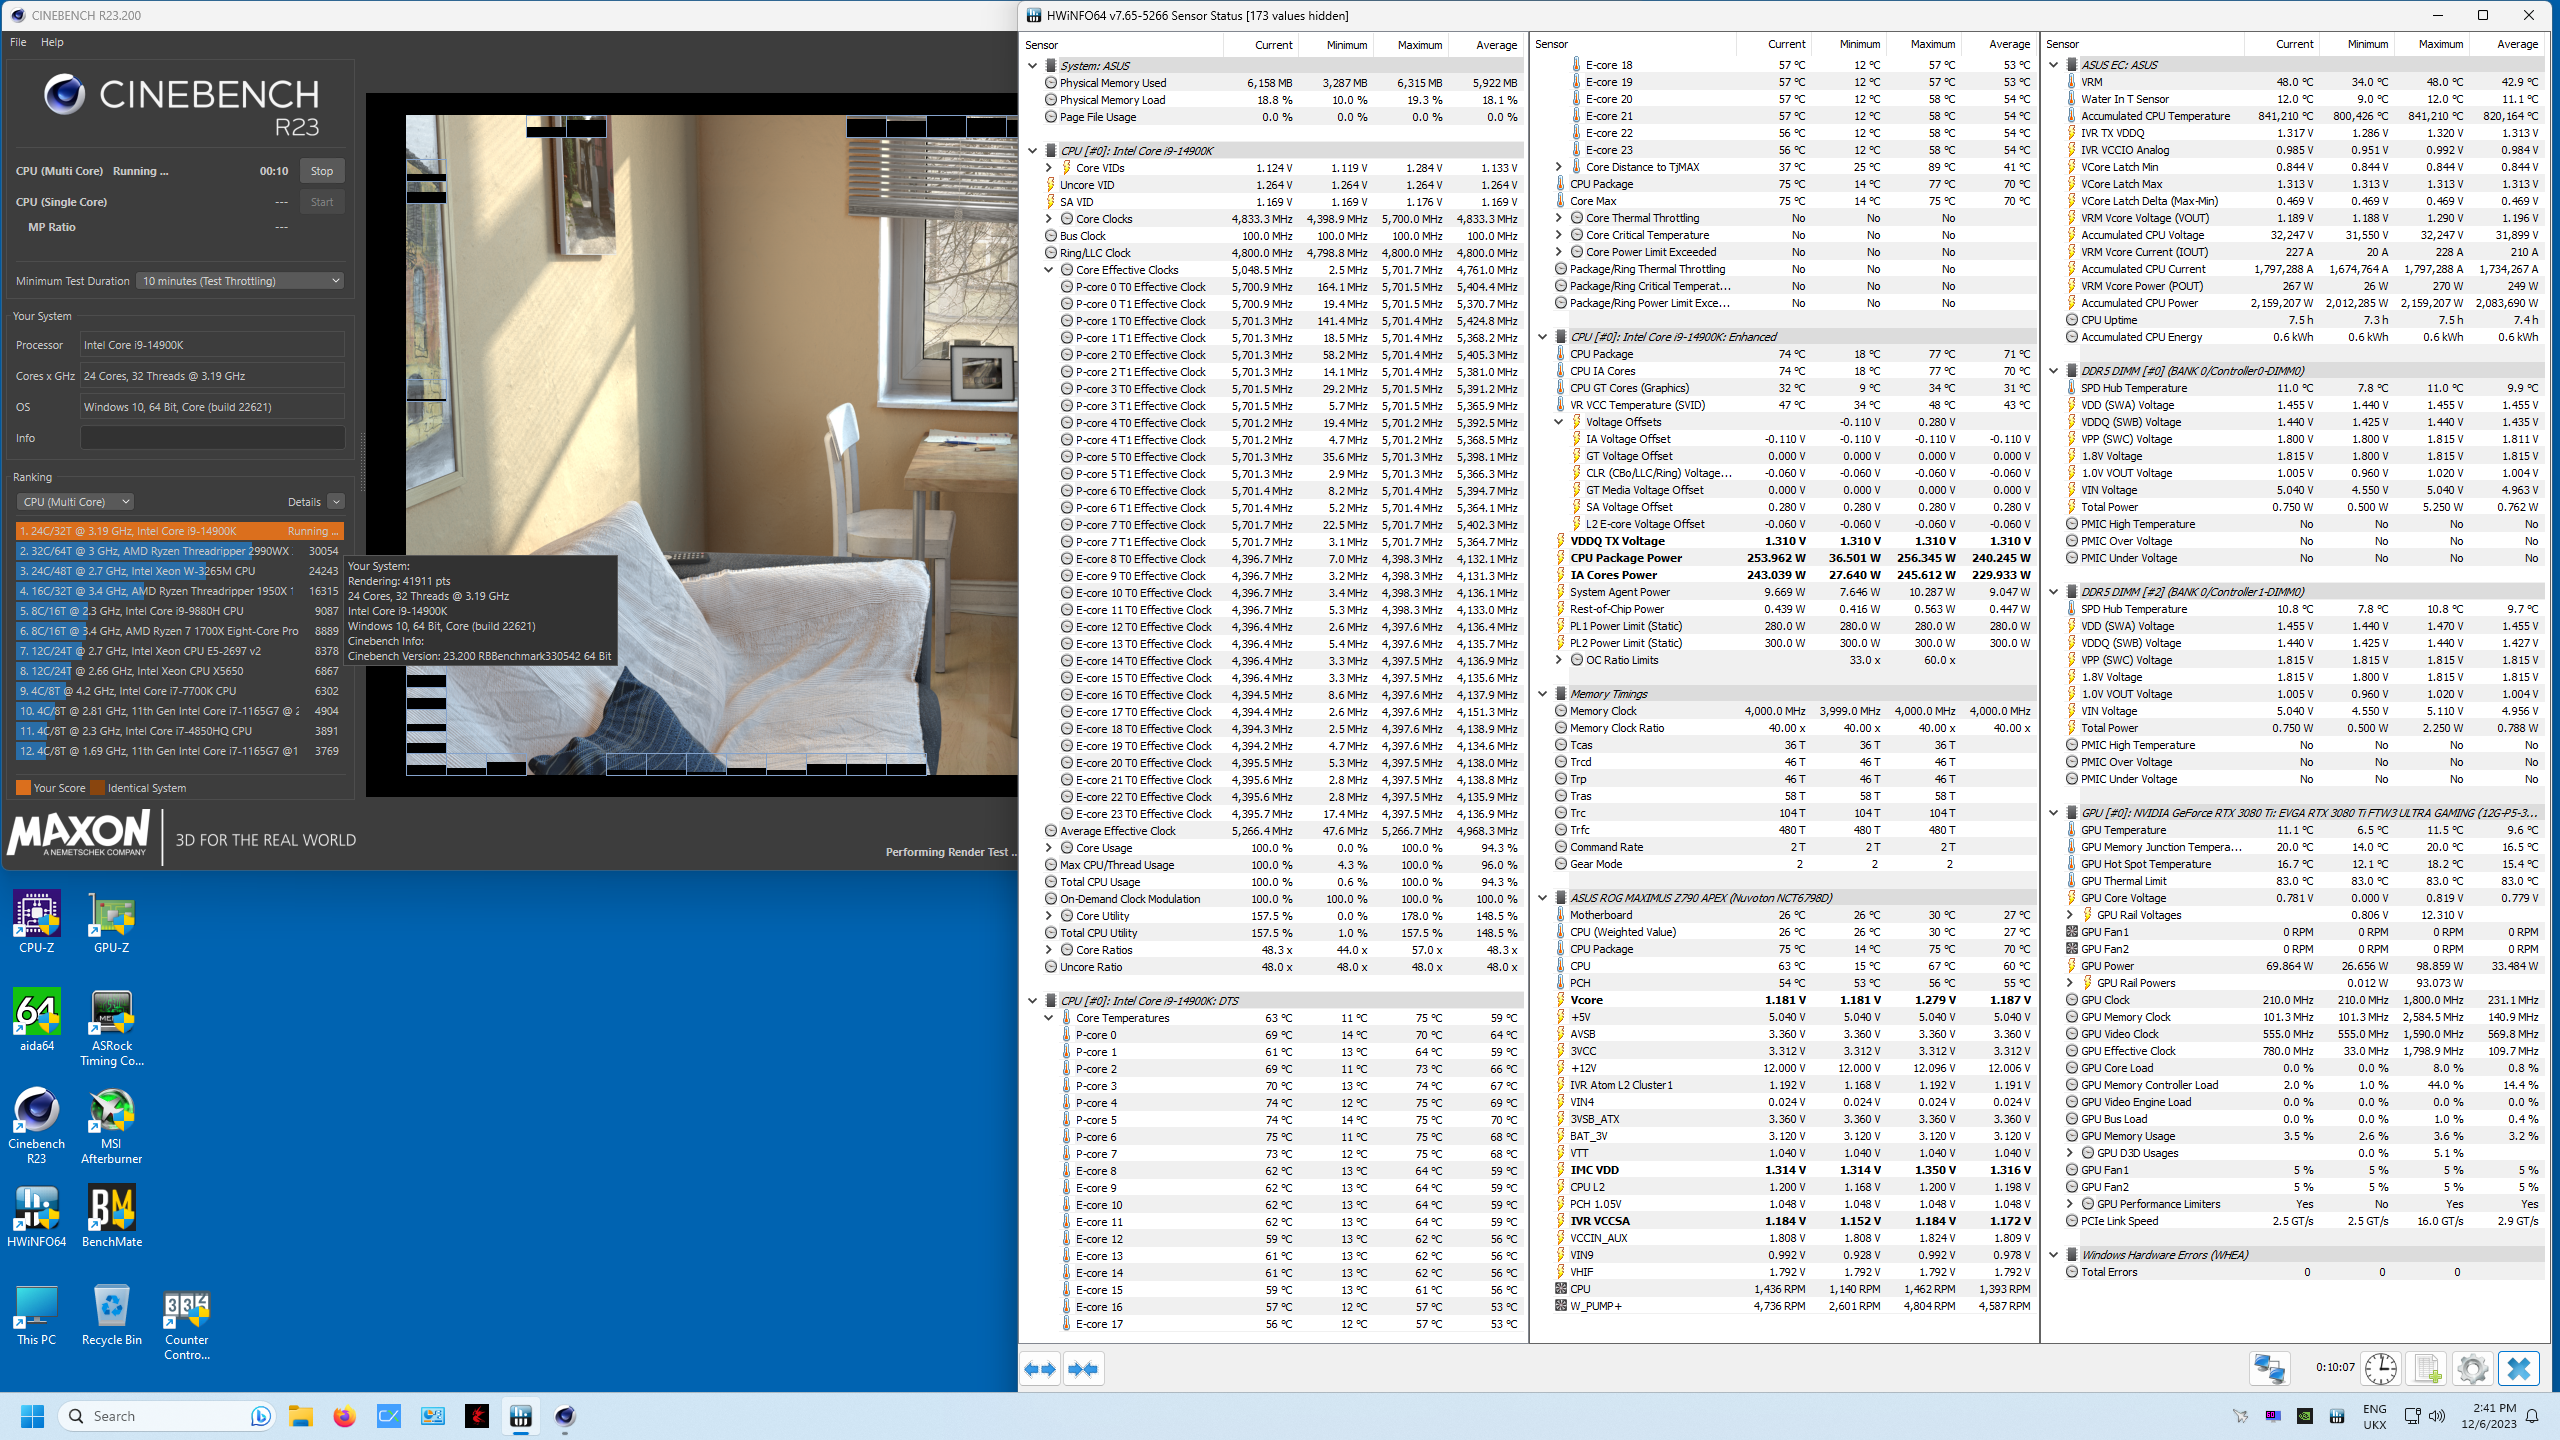Start logging with the sheet-plus icon

click(x=2427, y=1368)
